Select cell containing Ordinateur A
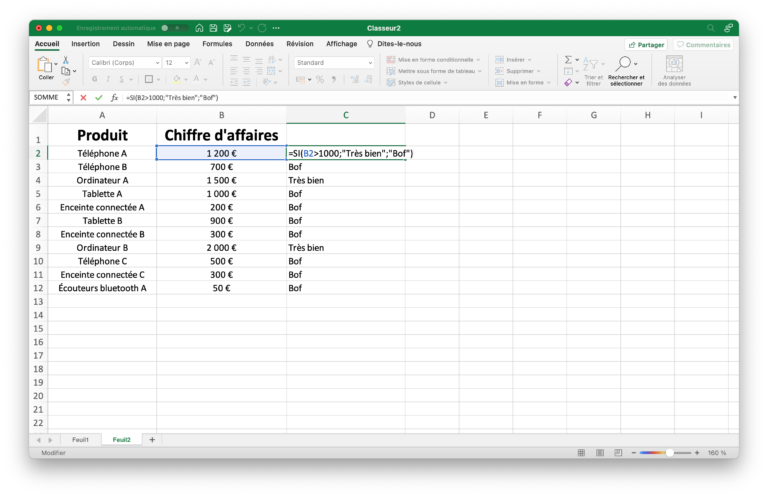This screenshot has height=497, width=768. 102,180
